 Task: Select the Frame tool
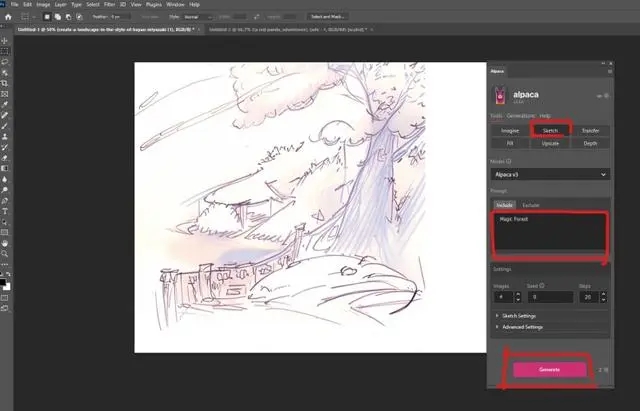pos(4,94)
